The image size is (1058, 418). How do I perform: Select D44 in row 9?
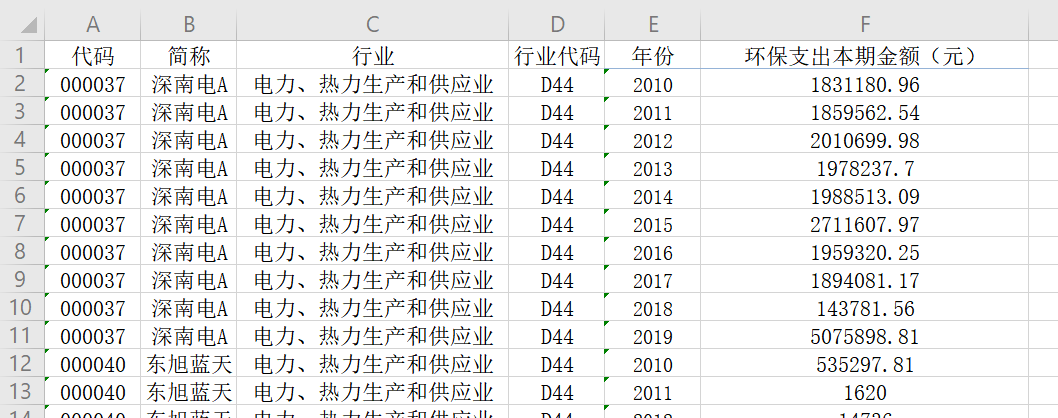pos(557,280)
